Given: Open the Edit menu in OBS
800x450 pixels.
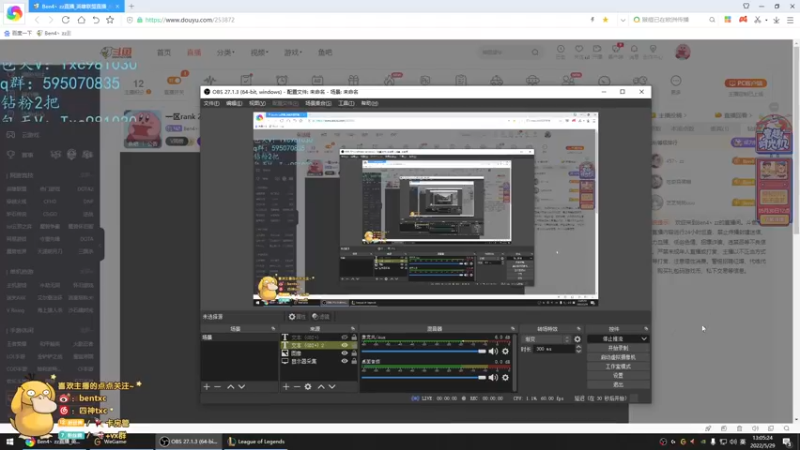Looking at the screenshot, I should pyautogui.click(x=234, y=103).
